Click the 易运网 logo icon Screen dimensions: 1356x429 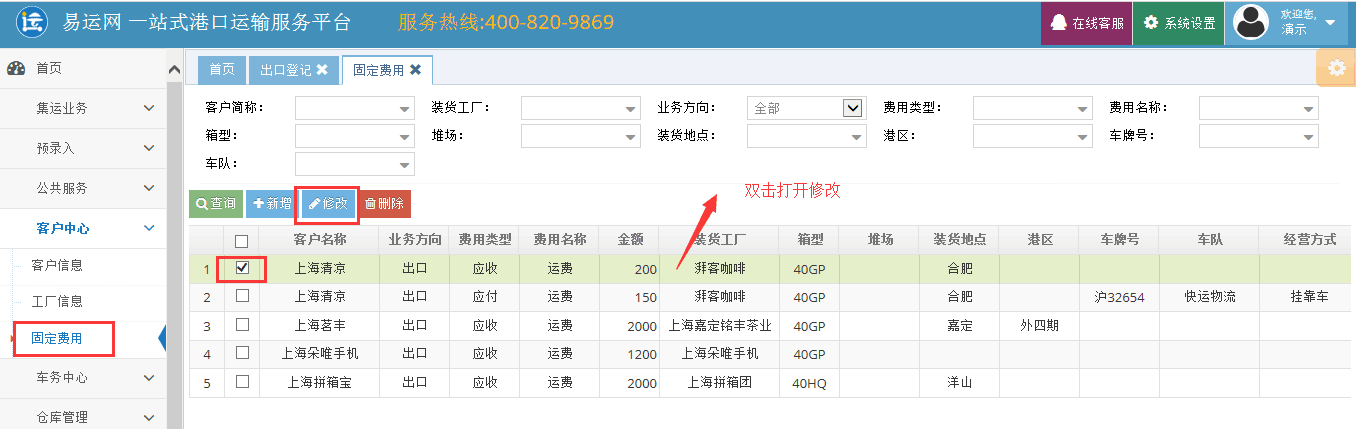coord(35,22)
